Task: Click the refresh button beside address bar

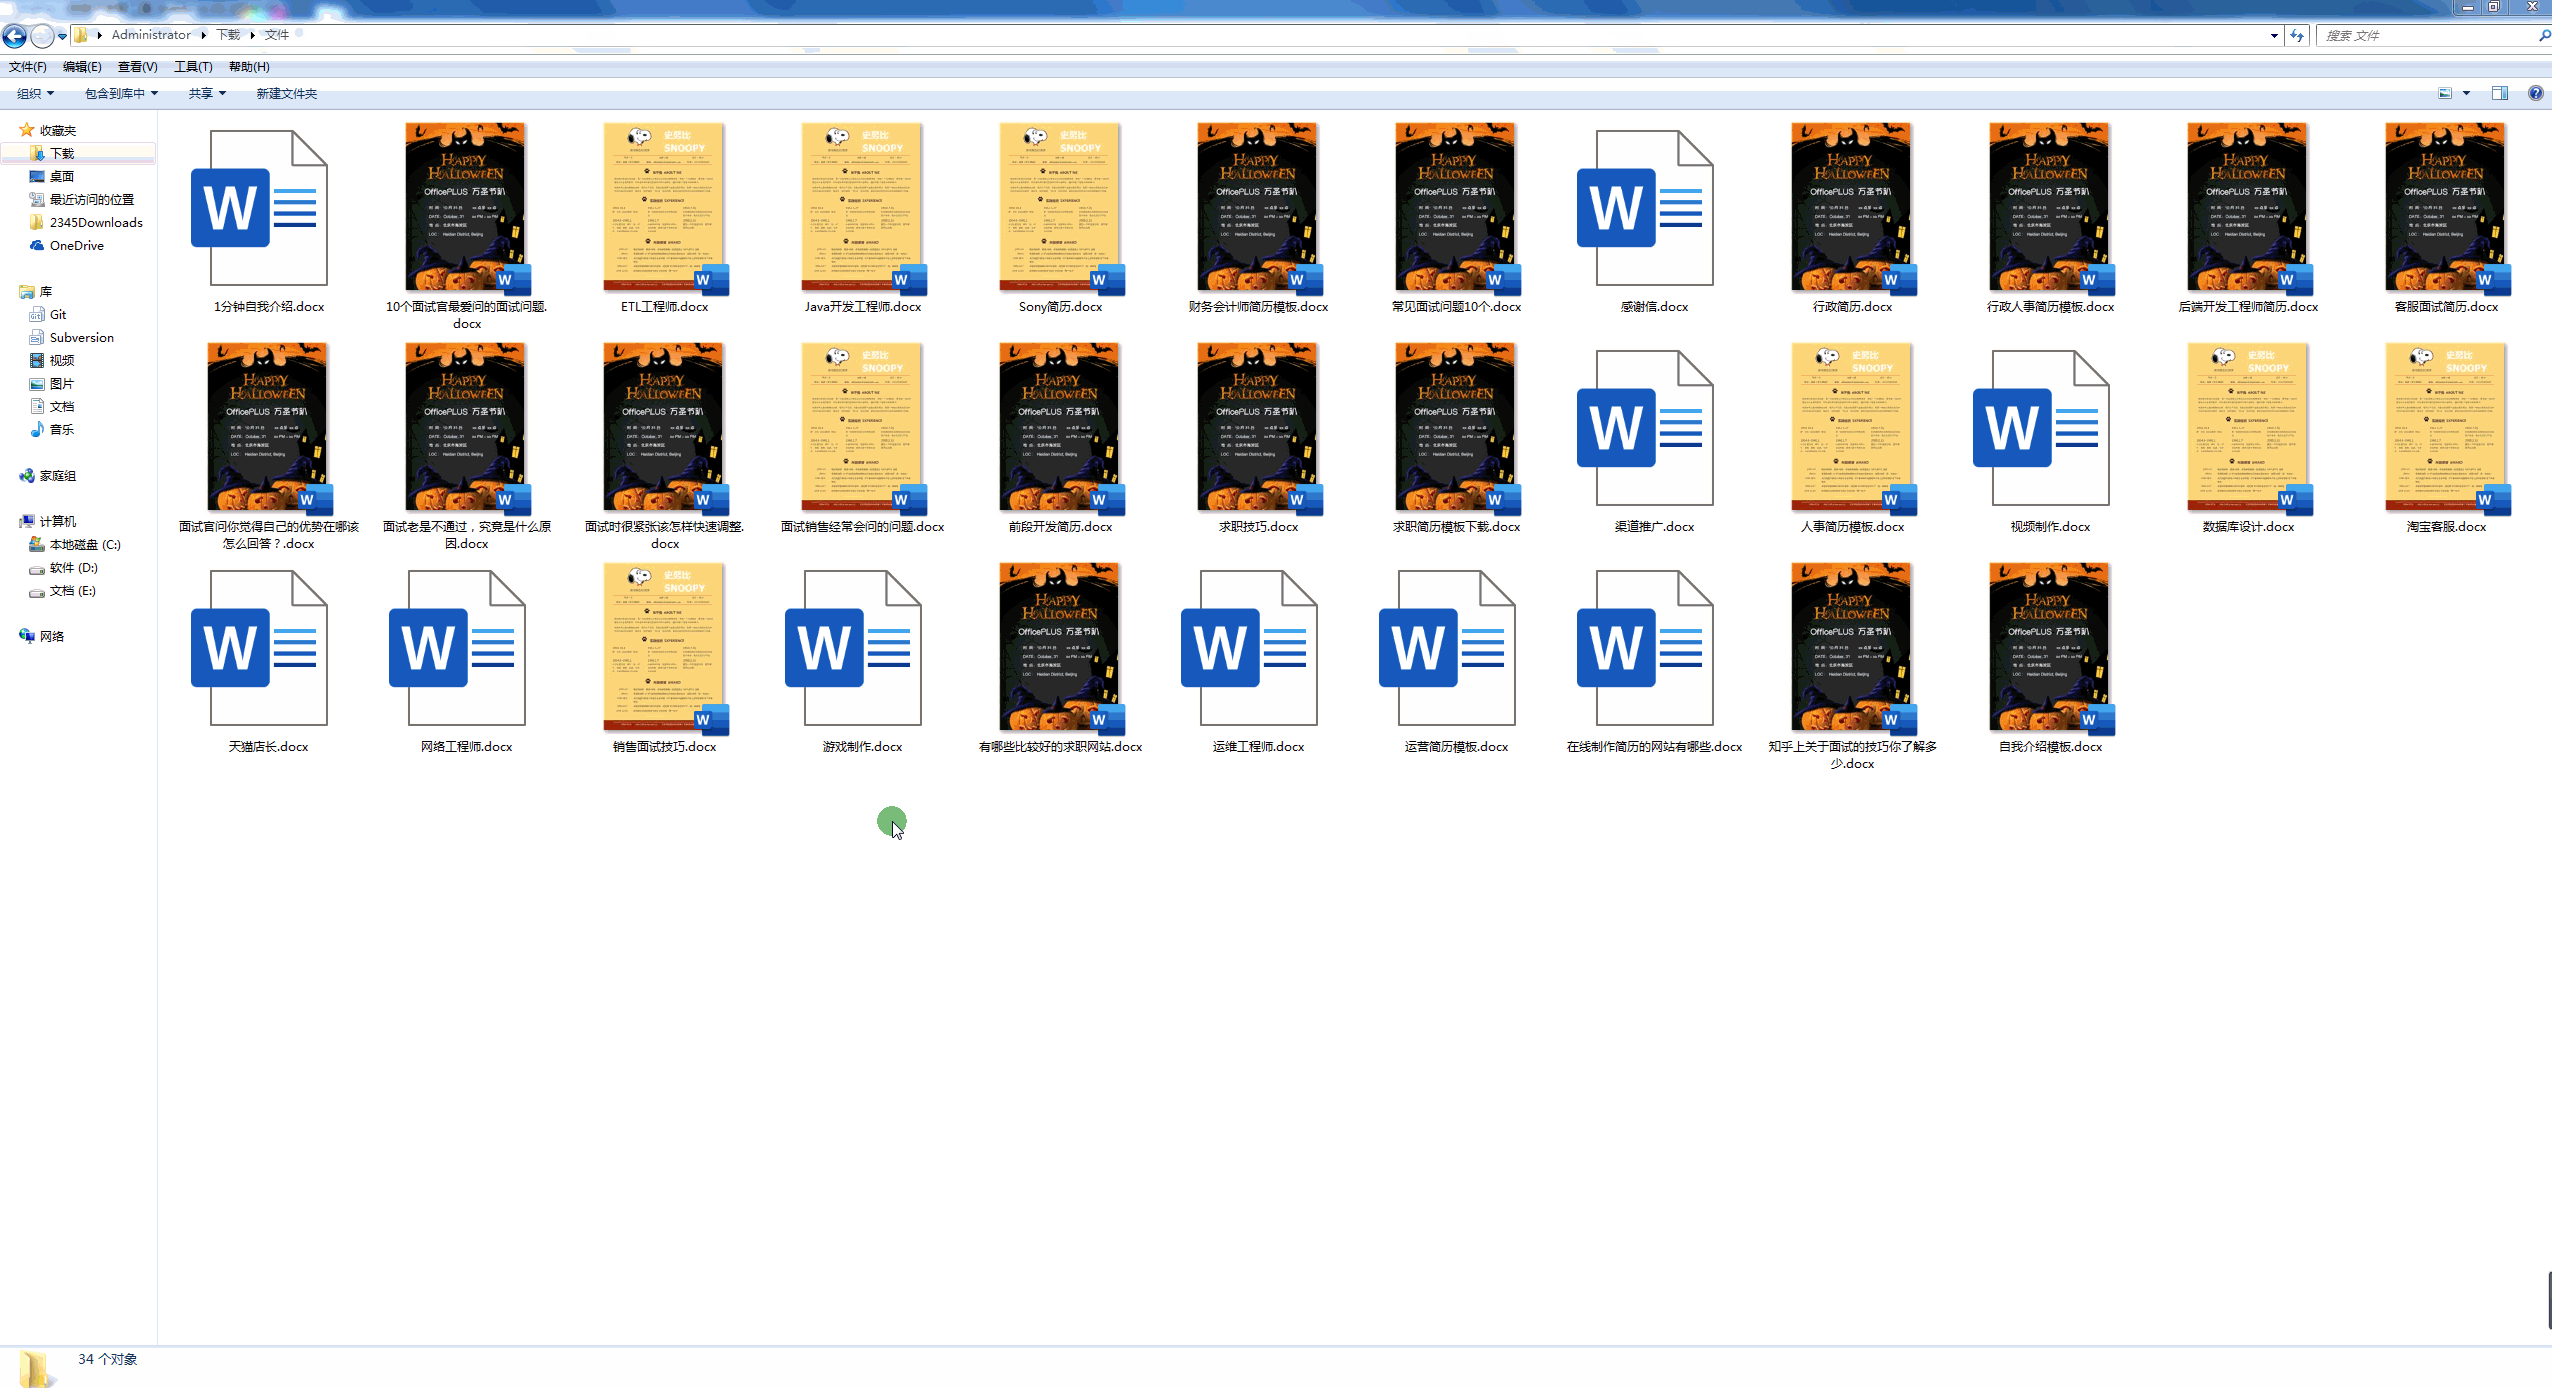Action: click(2297, 35)
